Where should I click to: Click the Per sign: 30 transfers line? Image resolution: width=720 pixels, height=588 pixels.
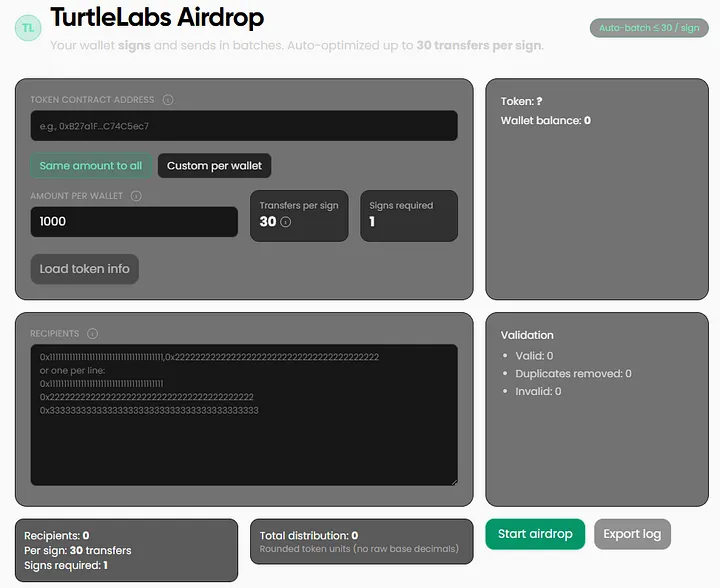point(78,550)
